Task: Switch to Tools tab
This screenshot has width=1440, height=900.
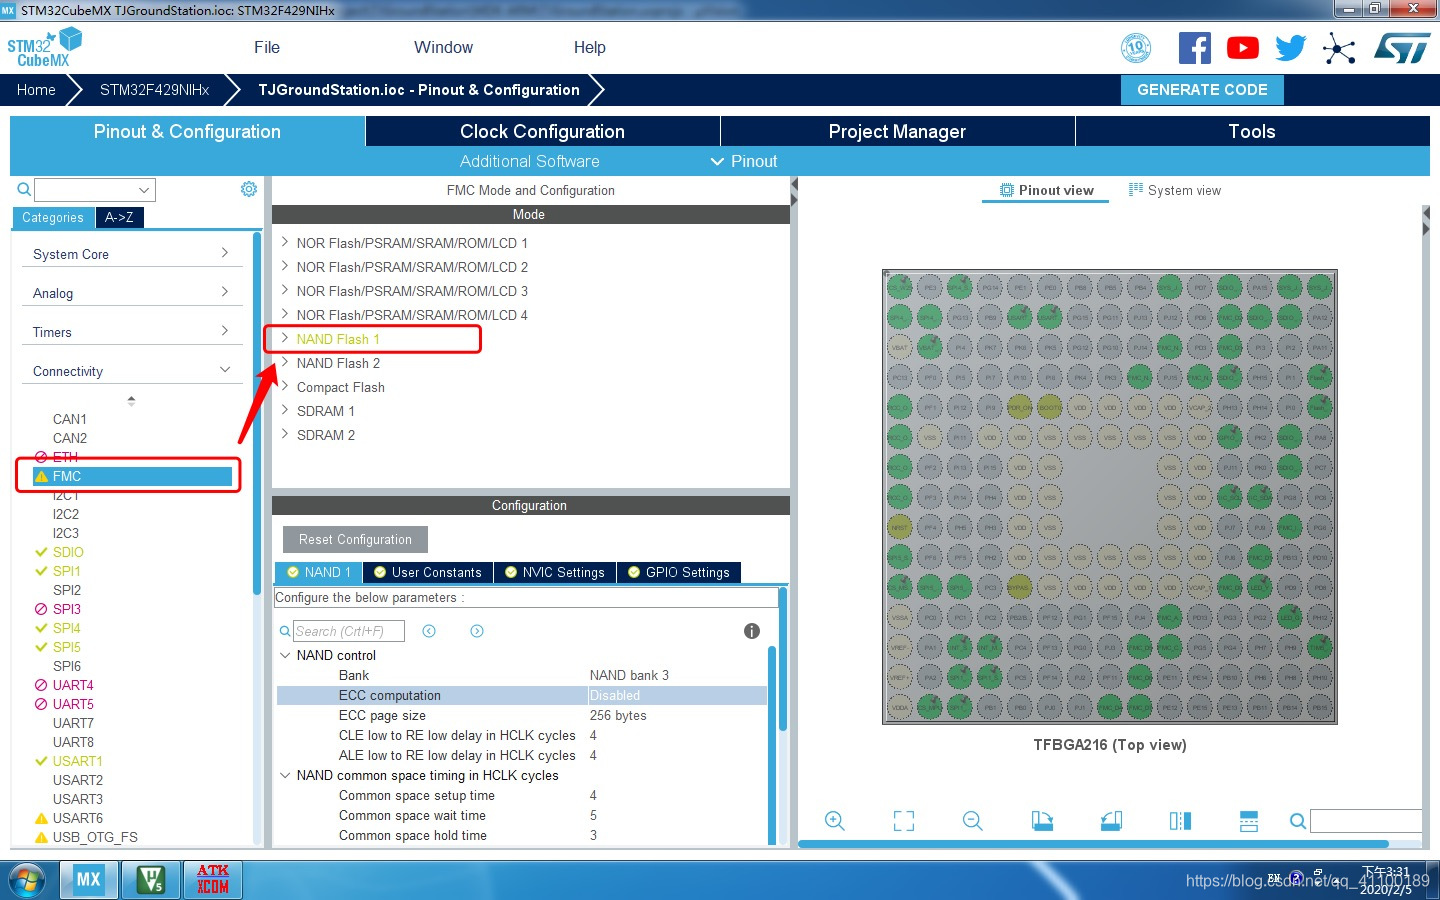Action: 1252,131
